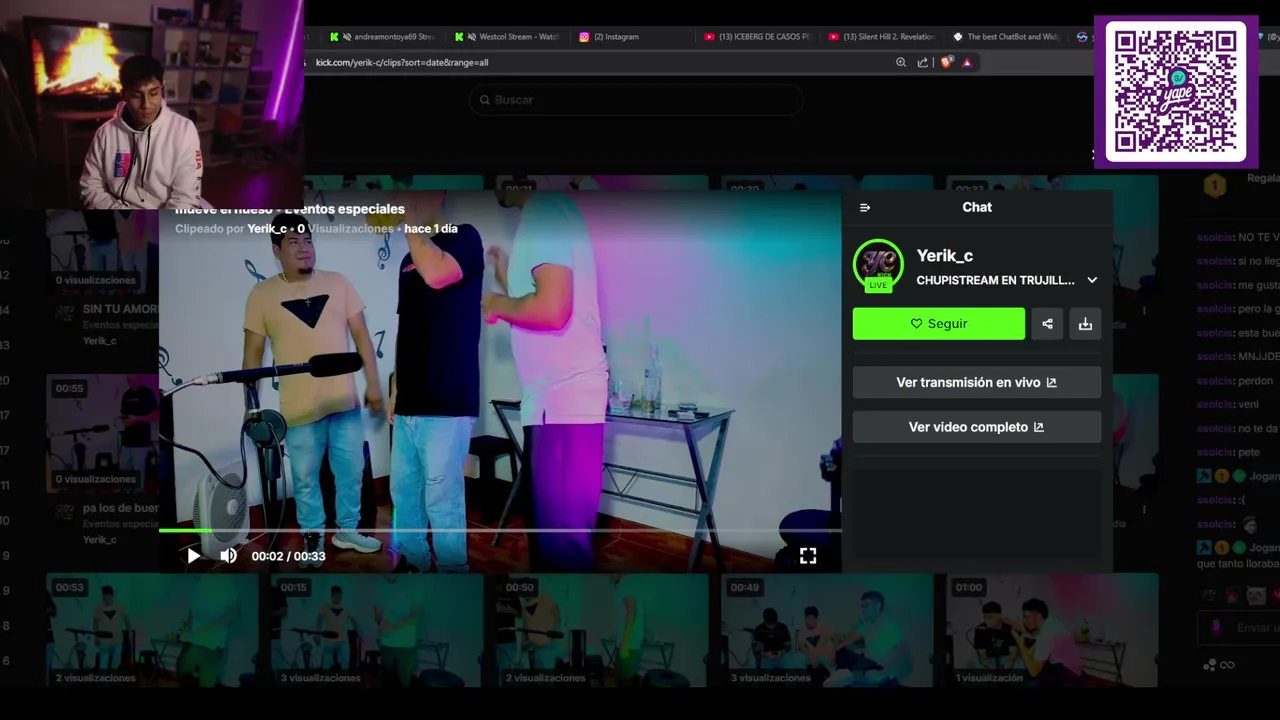Click the zoom magnifier icon in the address bar
This screenshot has height=720, width=1280.
[x=901, y=62]
